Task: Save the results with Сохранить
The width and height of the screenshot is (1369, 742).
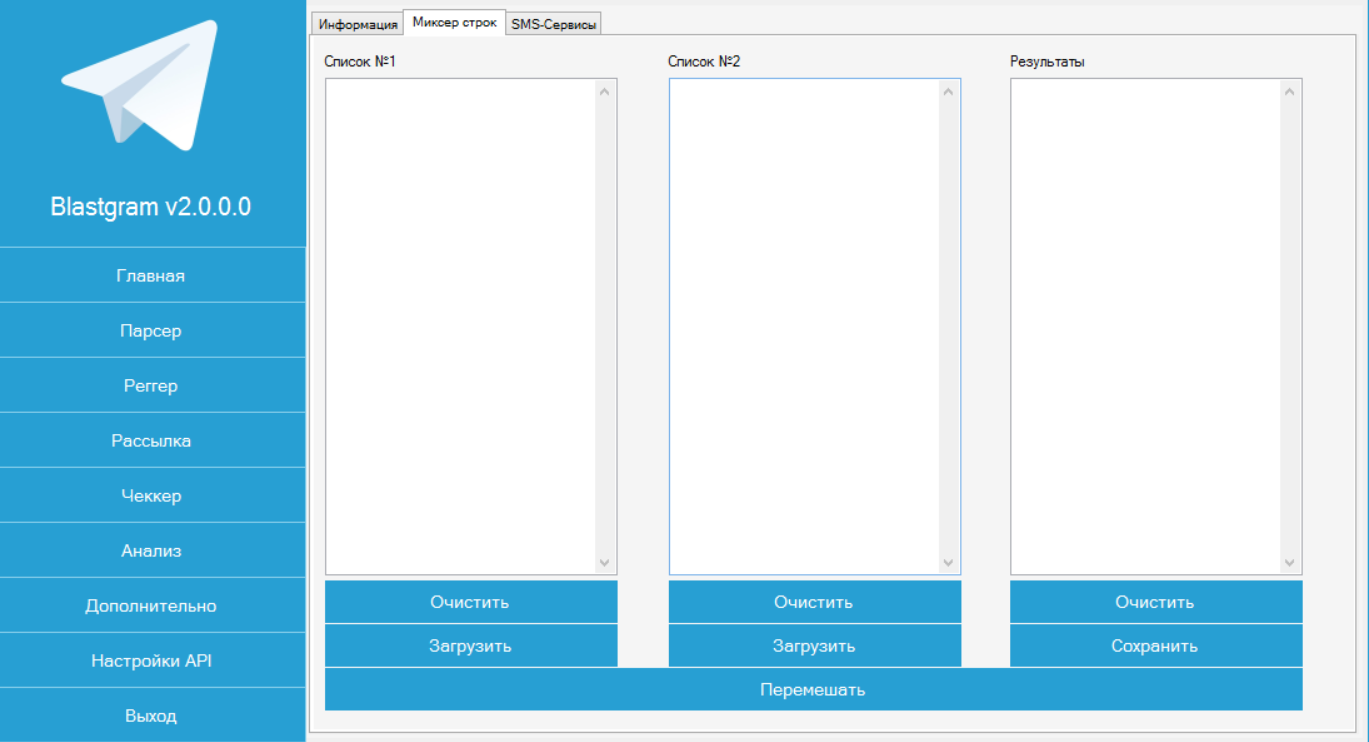Action: point(1155,646)
